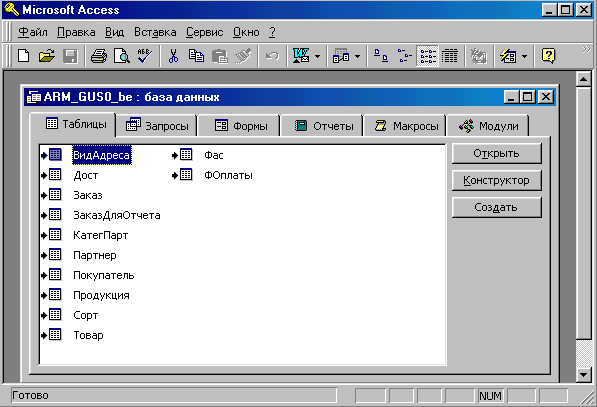
Task: Click the New Object AutoForm icon
Action: [x=508, y=56]
